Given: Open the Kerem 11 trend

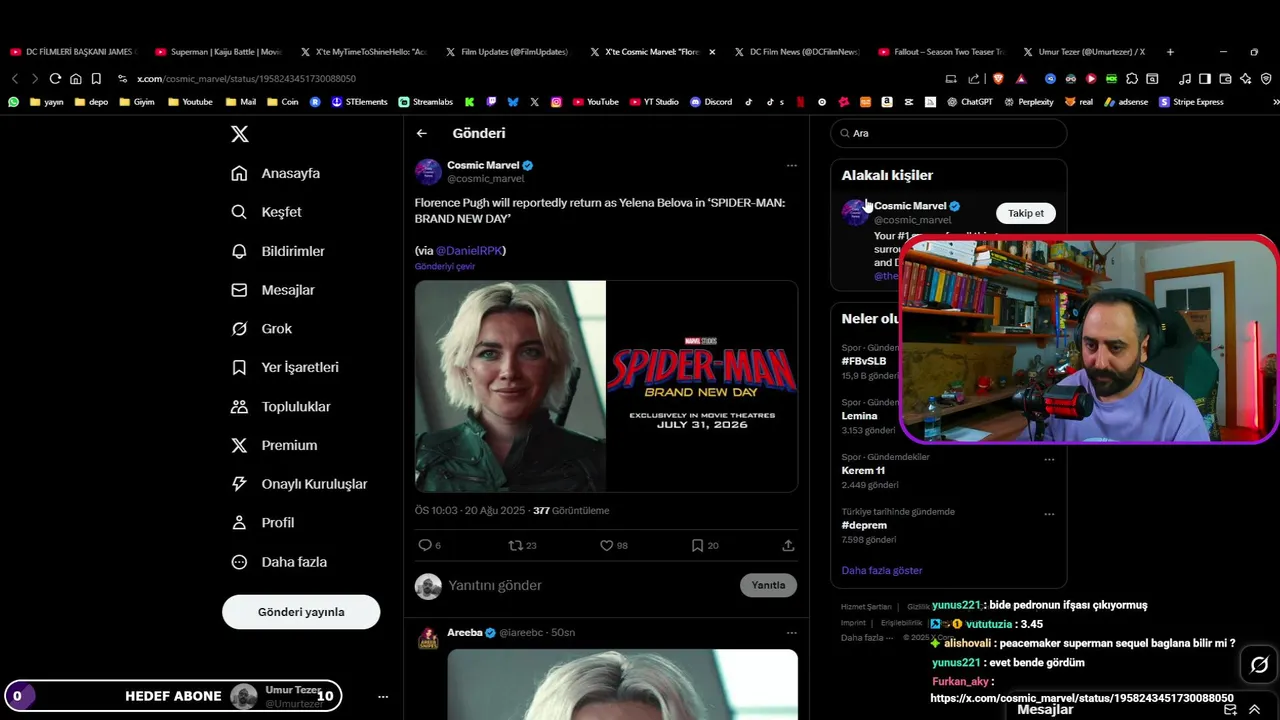Looking at the screenshot, I should pyautogui.click(x=863, y=471).
